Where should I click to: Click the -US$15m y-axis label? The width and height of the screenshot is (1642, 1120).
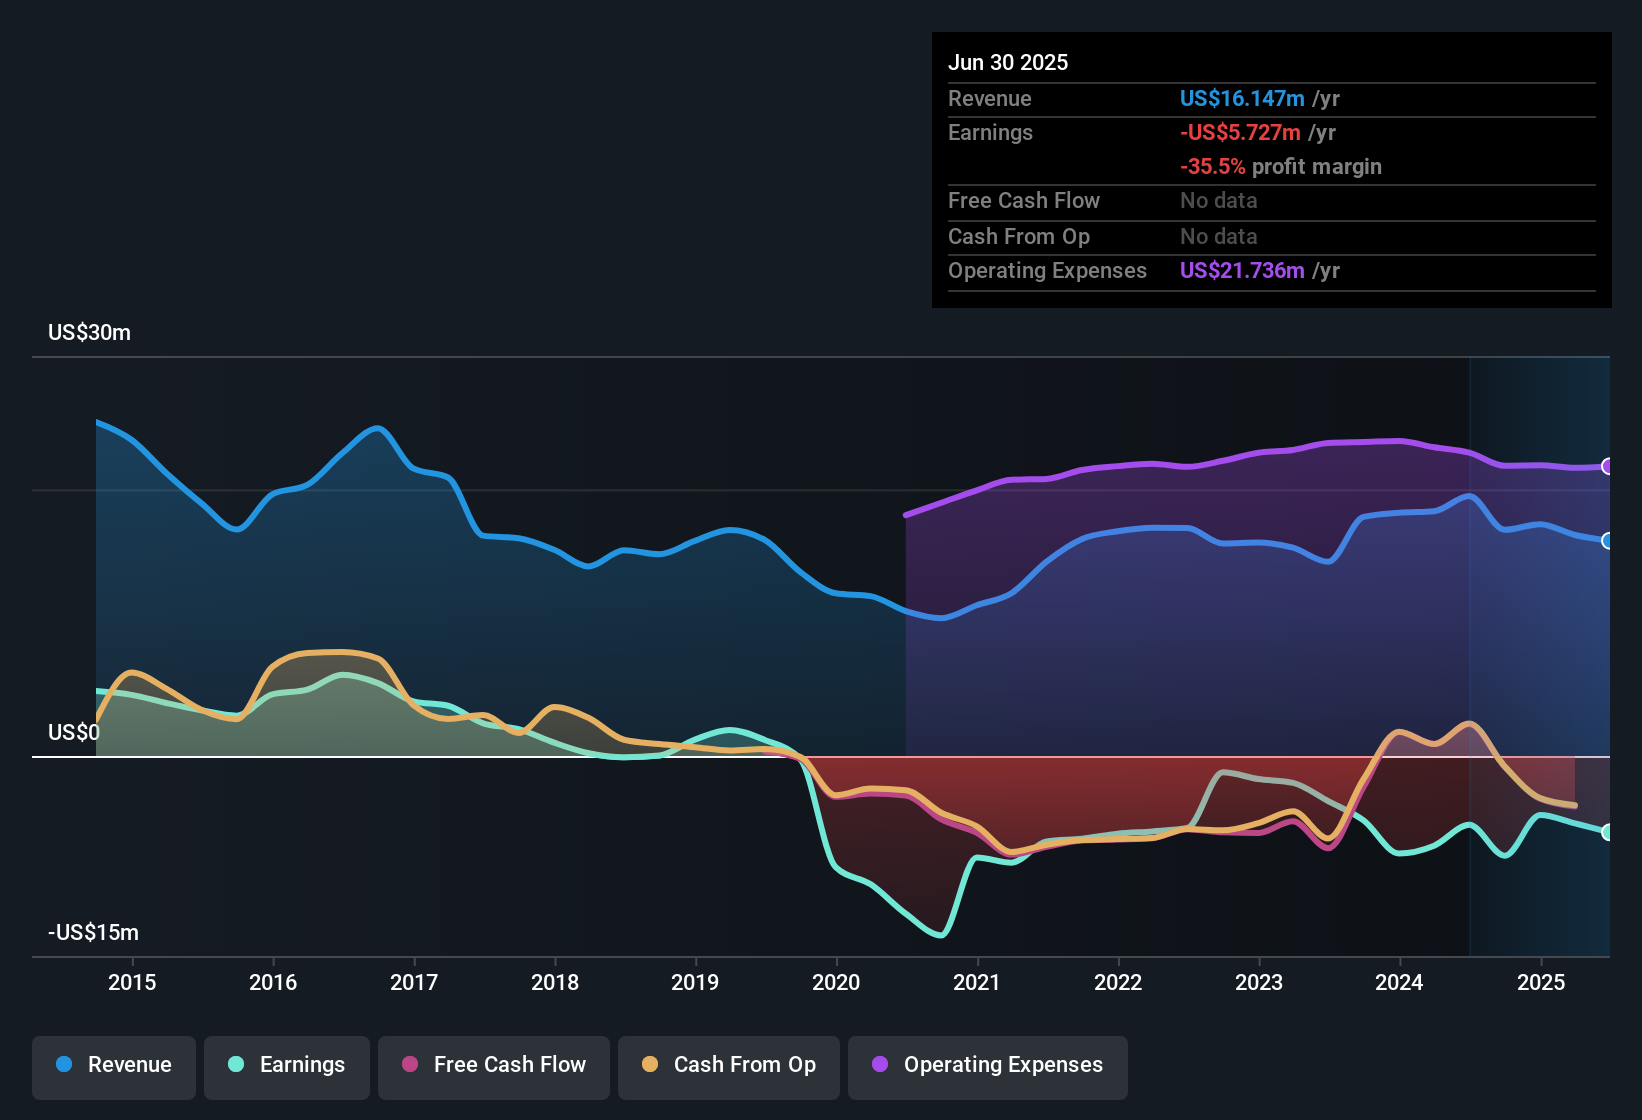[93, 933]
